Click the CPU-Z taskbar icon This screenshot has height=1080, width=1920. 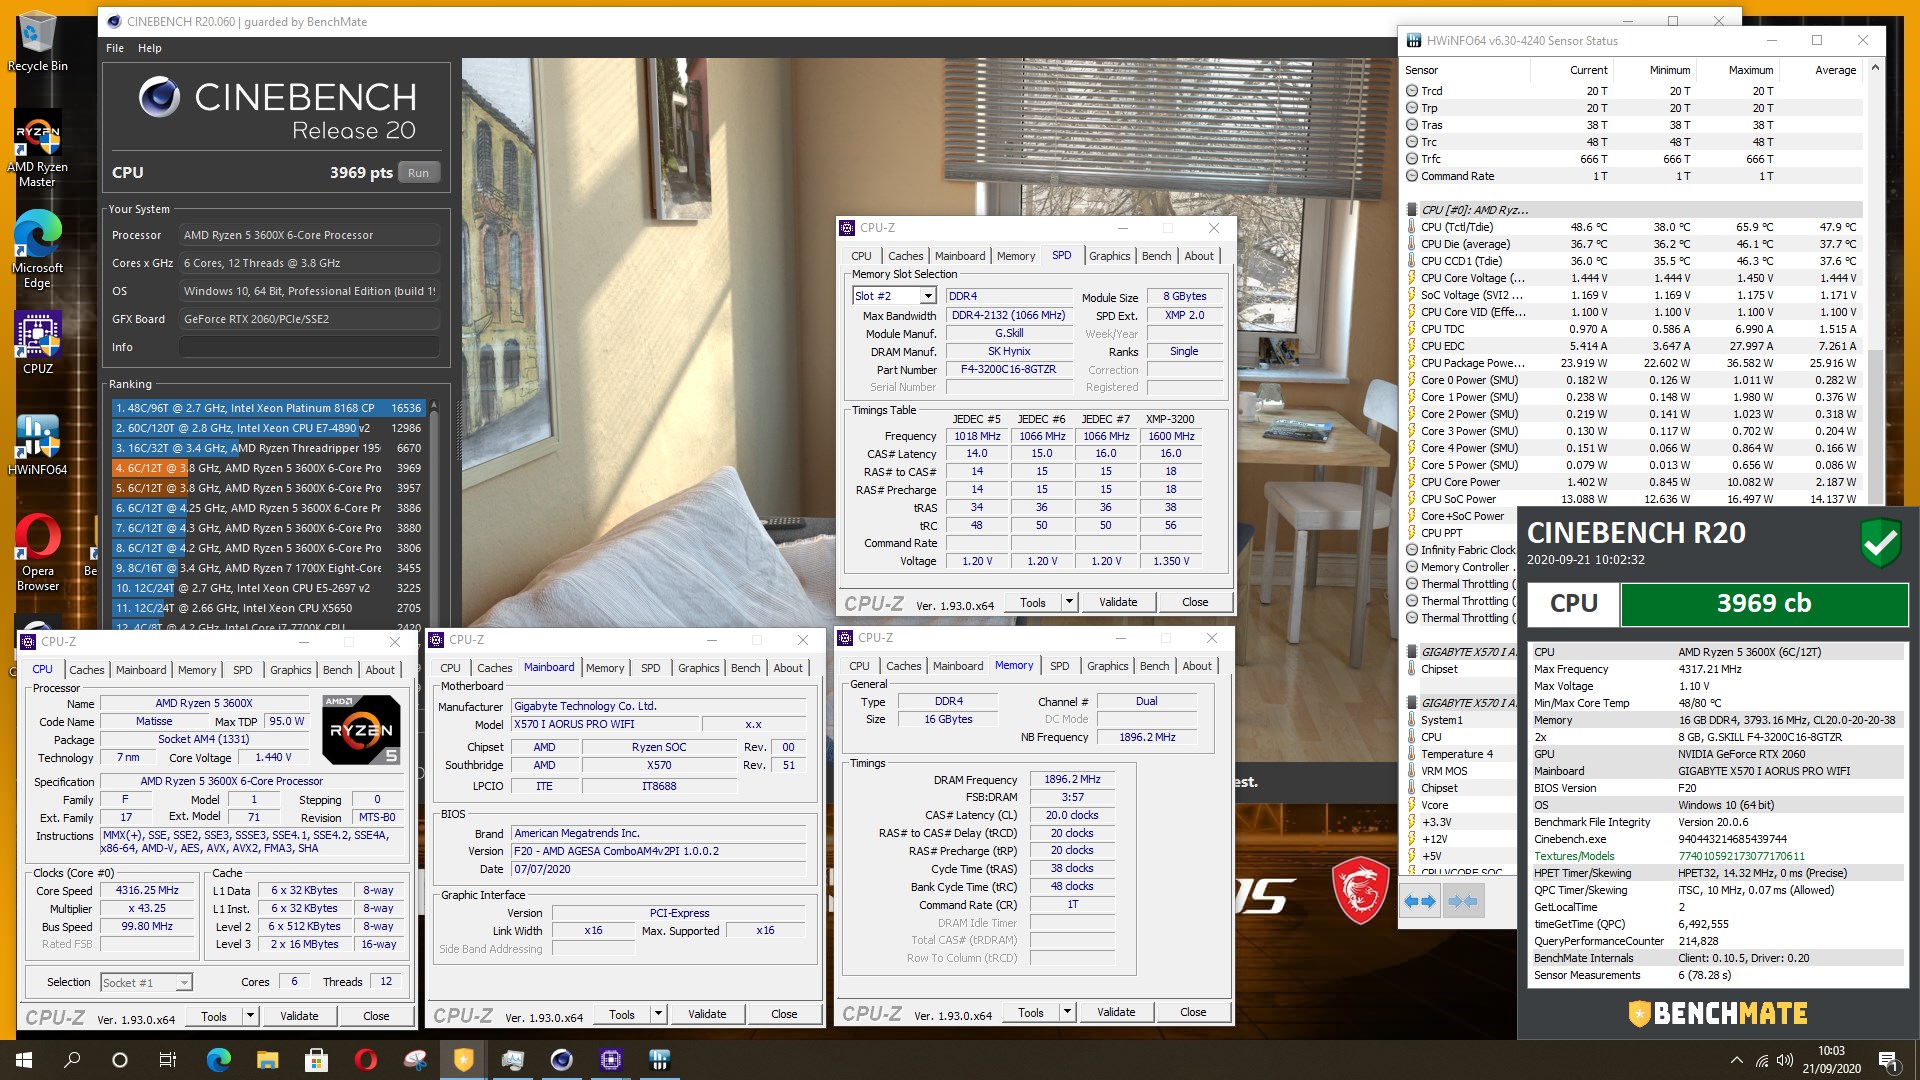click(x=611, y=1060)
